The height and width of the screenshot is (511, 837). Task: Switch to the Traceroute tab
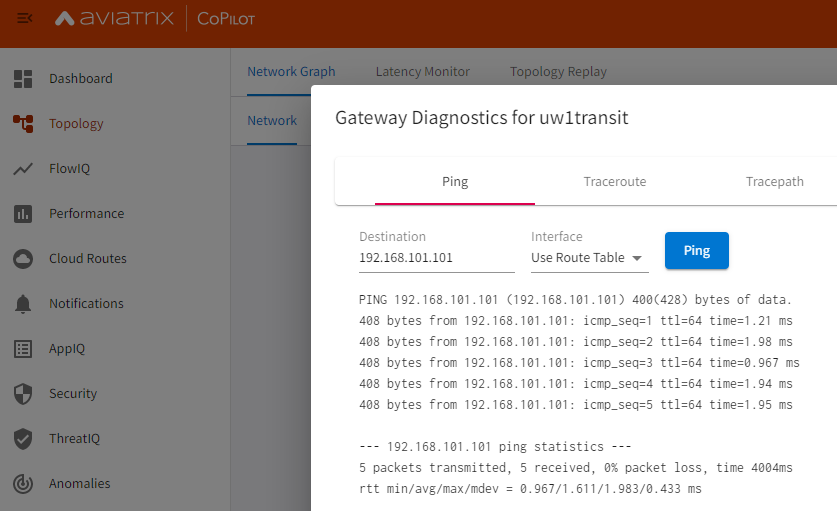(614, 182)
